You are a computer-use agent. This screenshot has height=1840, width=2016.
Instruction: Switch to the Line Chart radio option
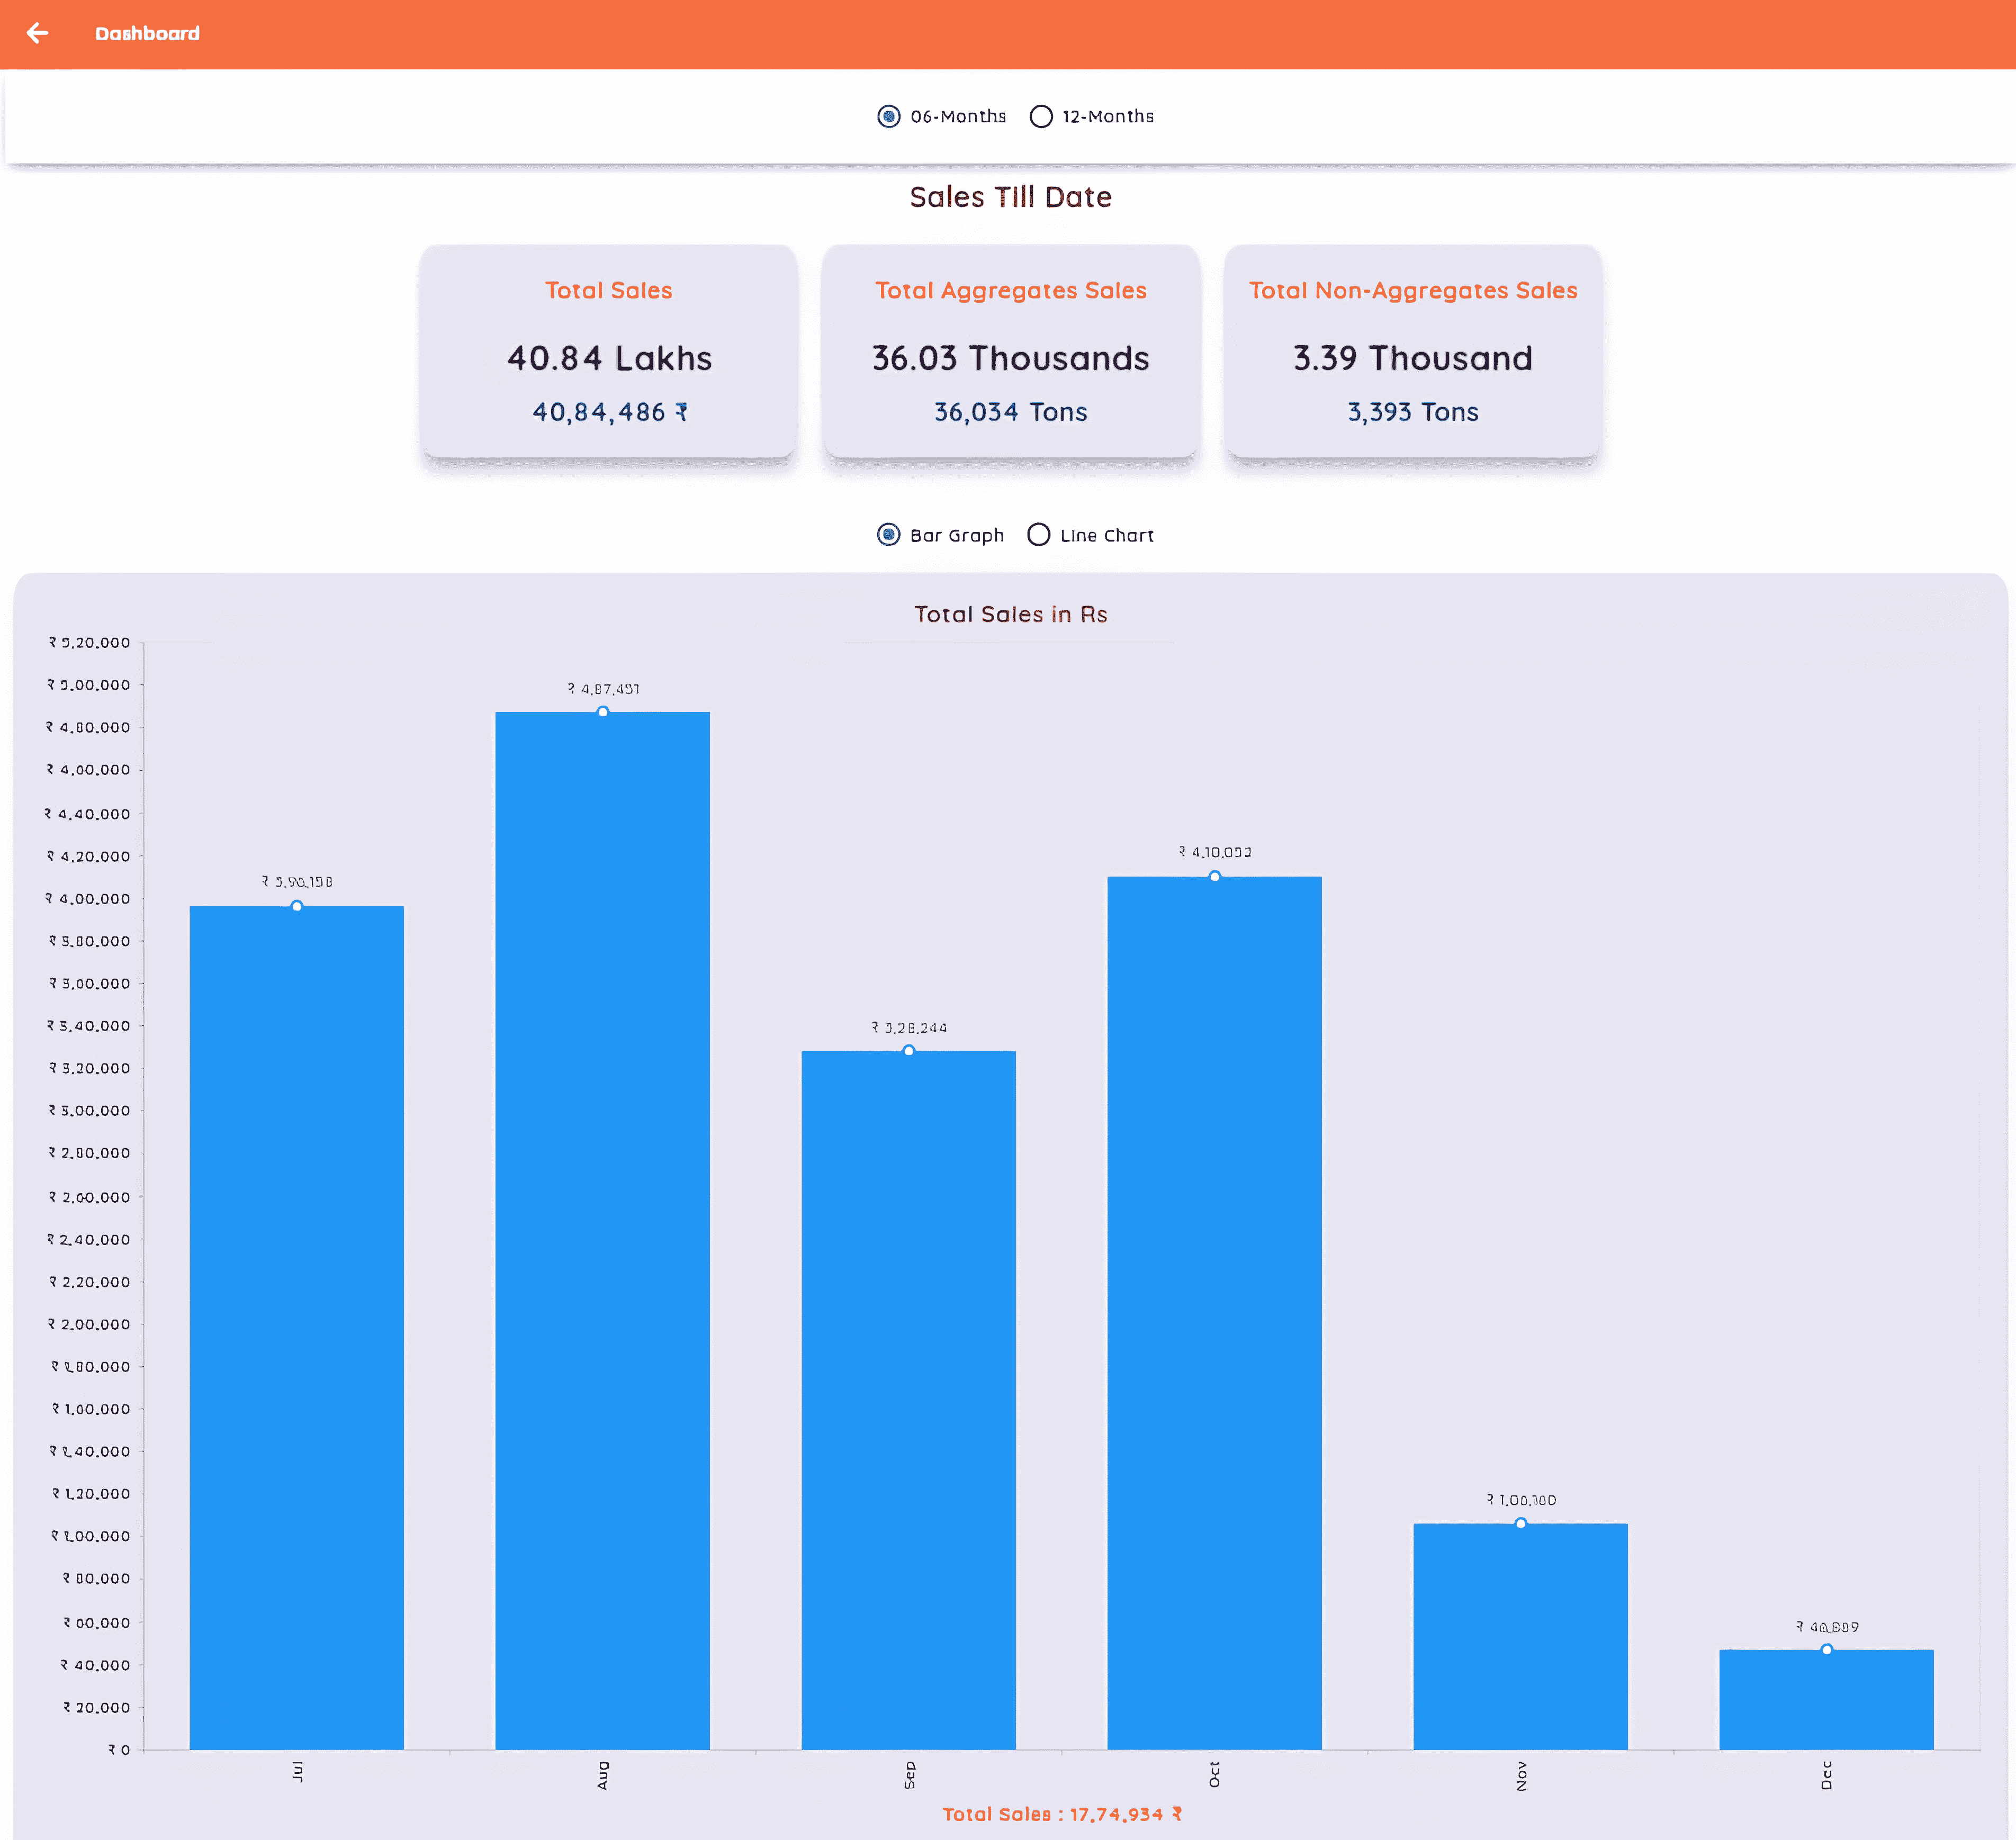coord(1090,535)
